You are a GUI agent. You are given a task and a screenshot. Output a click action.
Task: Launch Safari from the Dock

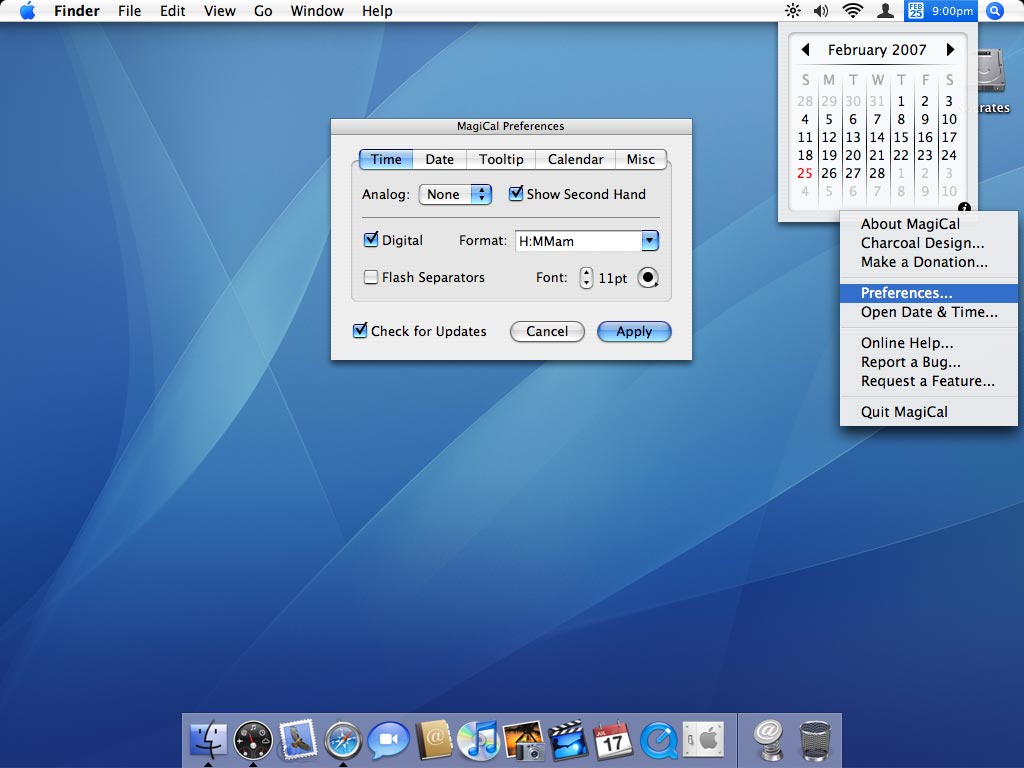(343, 741)
